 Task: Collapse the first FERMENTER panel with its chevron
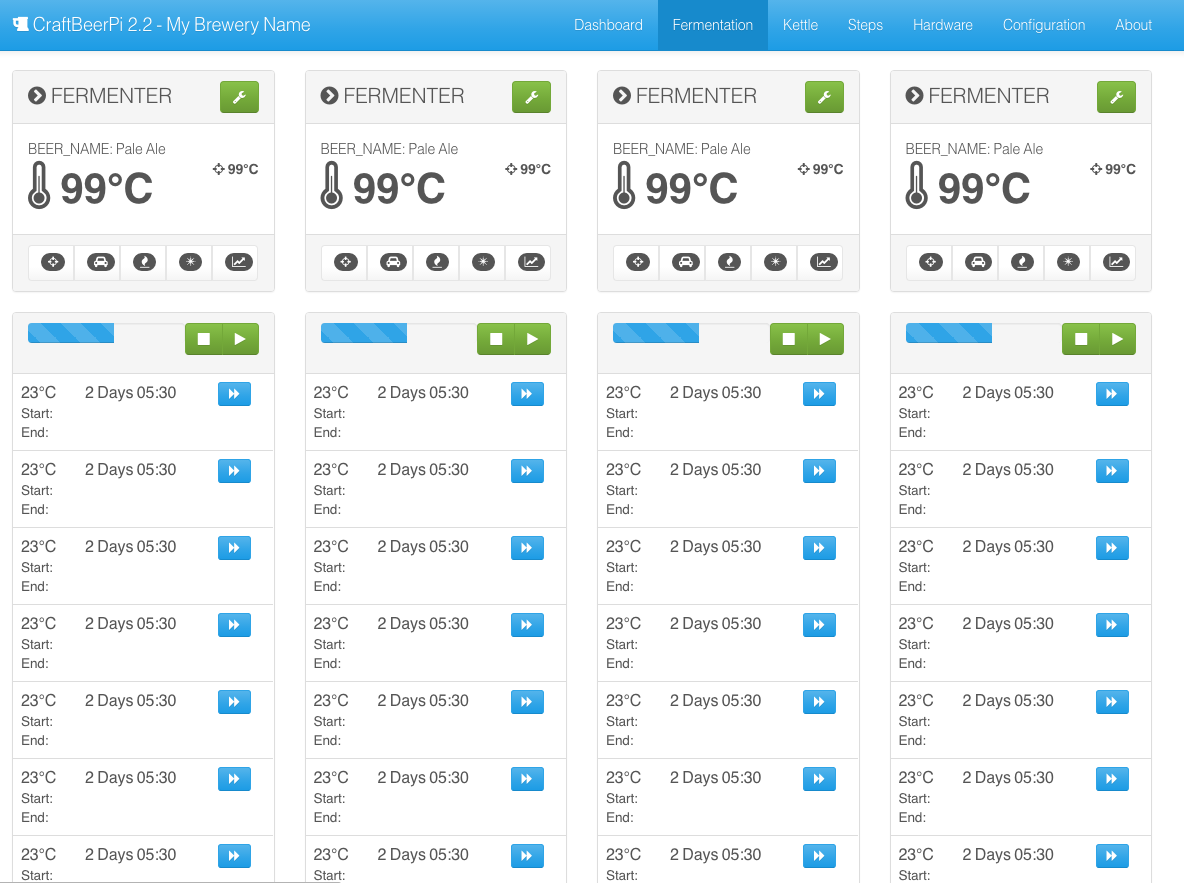(37, 96)
